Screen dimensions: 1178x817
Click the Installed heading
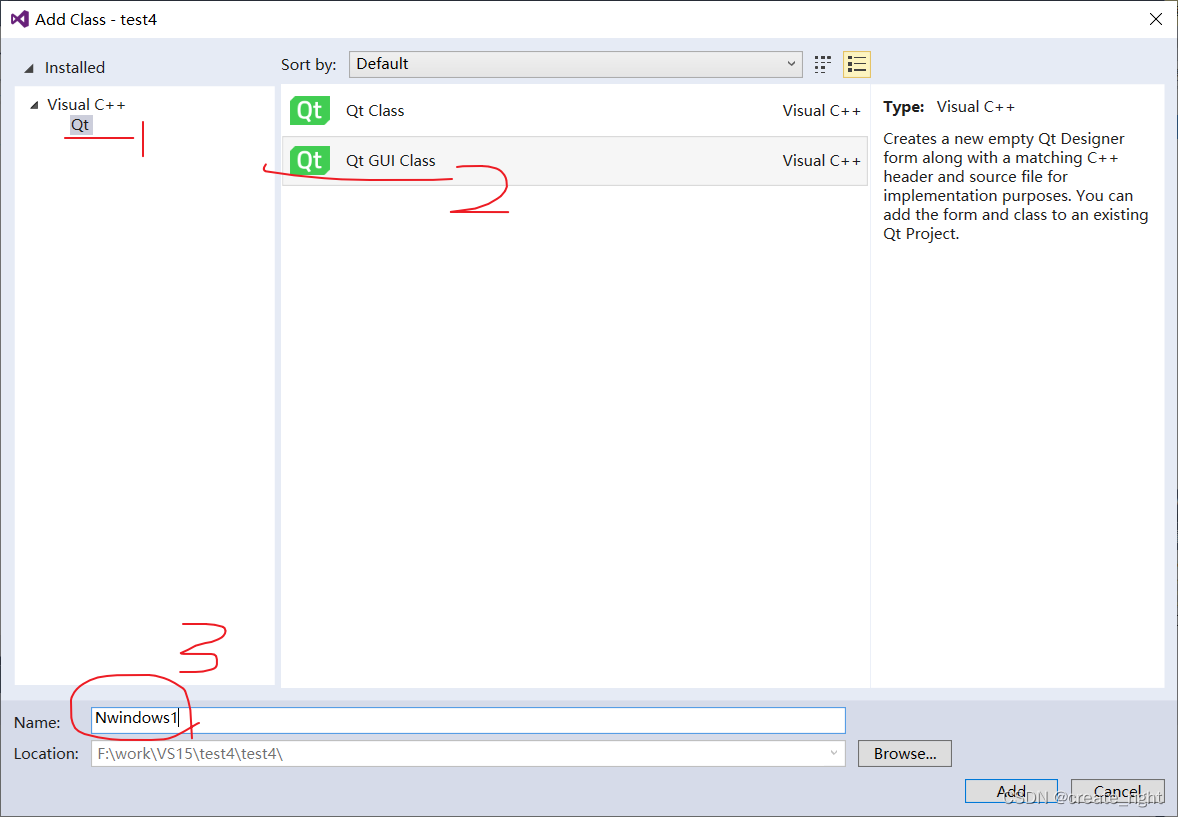[x=74, y=68]
